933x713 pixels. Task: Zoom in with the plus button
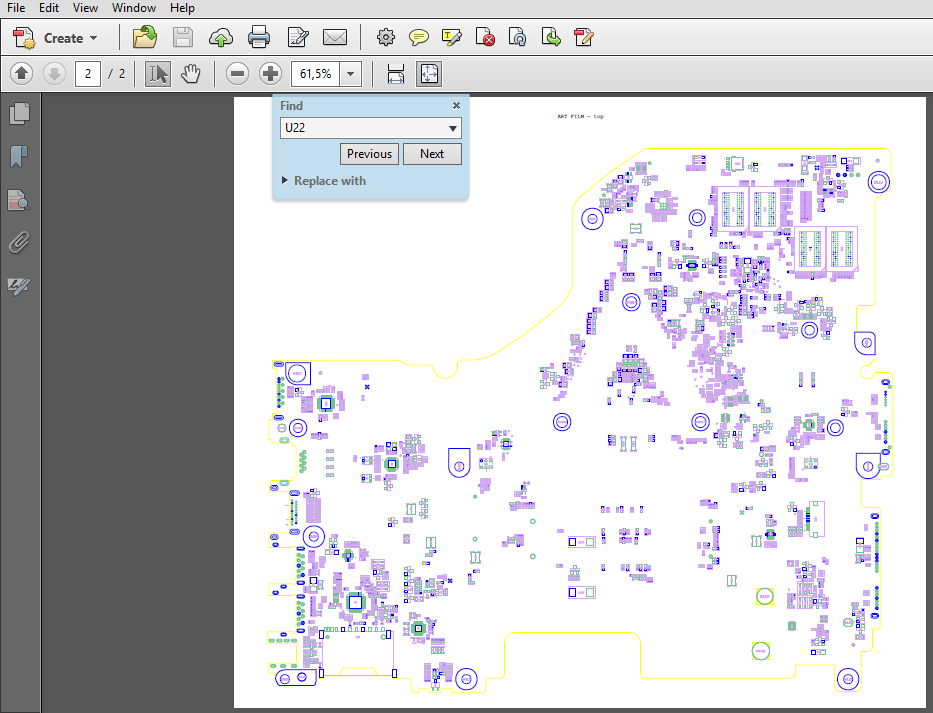coord(270,74)
